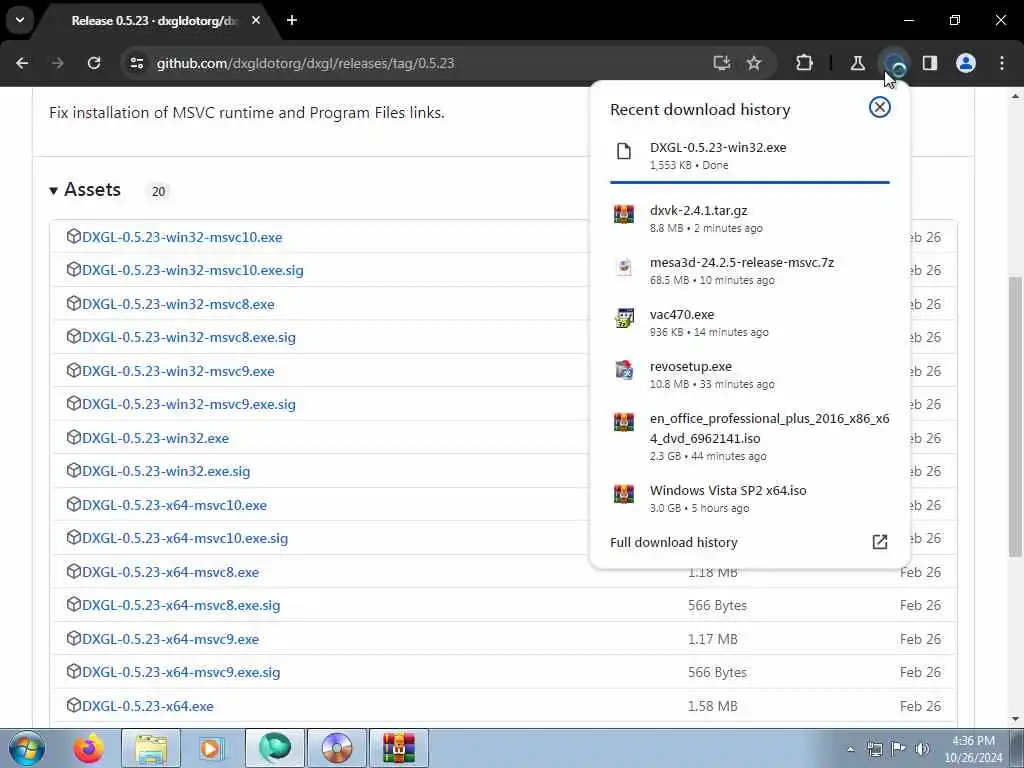Viewport: 1024px width, 768px height.
Task: Toggle the downloads toolbar button
Action: (895, 63)
